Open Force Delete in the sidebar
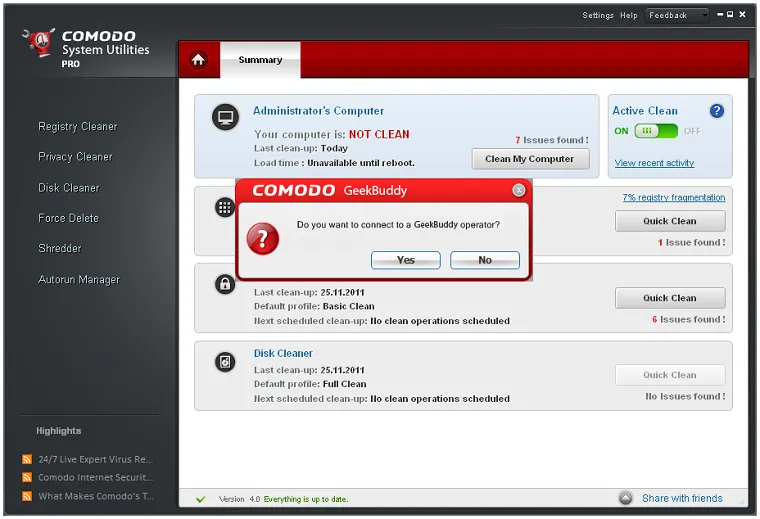The image size is (760, 519). (68, 218)
